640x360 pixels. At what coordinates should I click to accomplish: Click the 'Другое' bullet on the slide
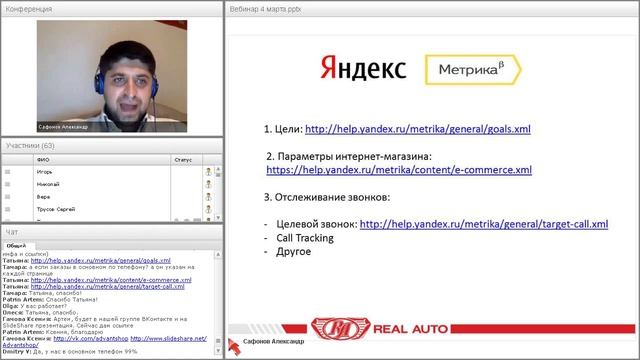click(293, 251)
